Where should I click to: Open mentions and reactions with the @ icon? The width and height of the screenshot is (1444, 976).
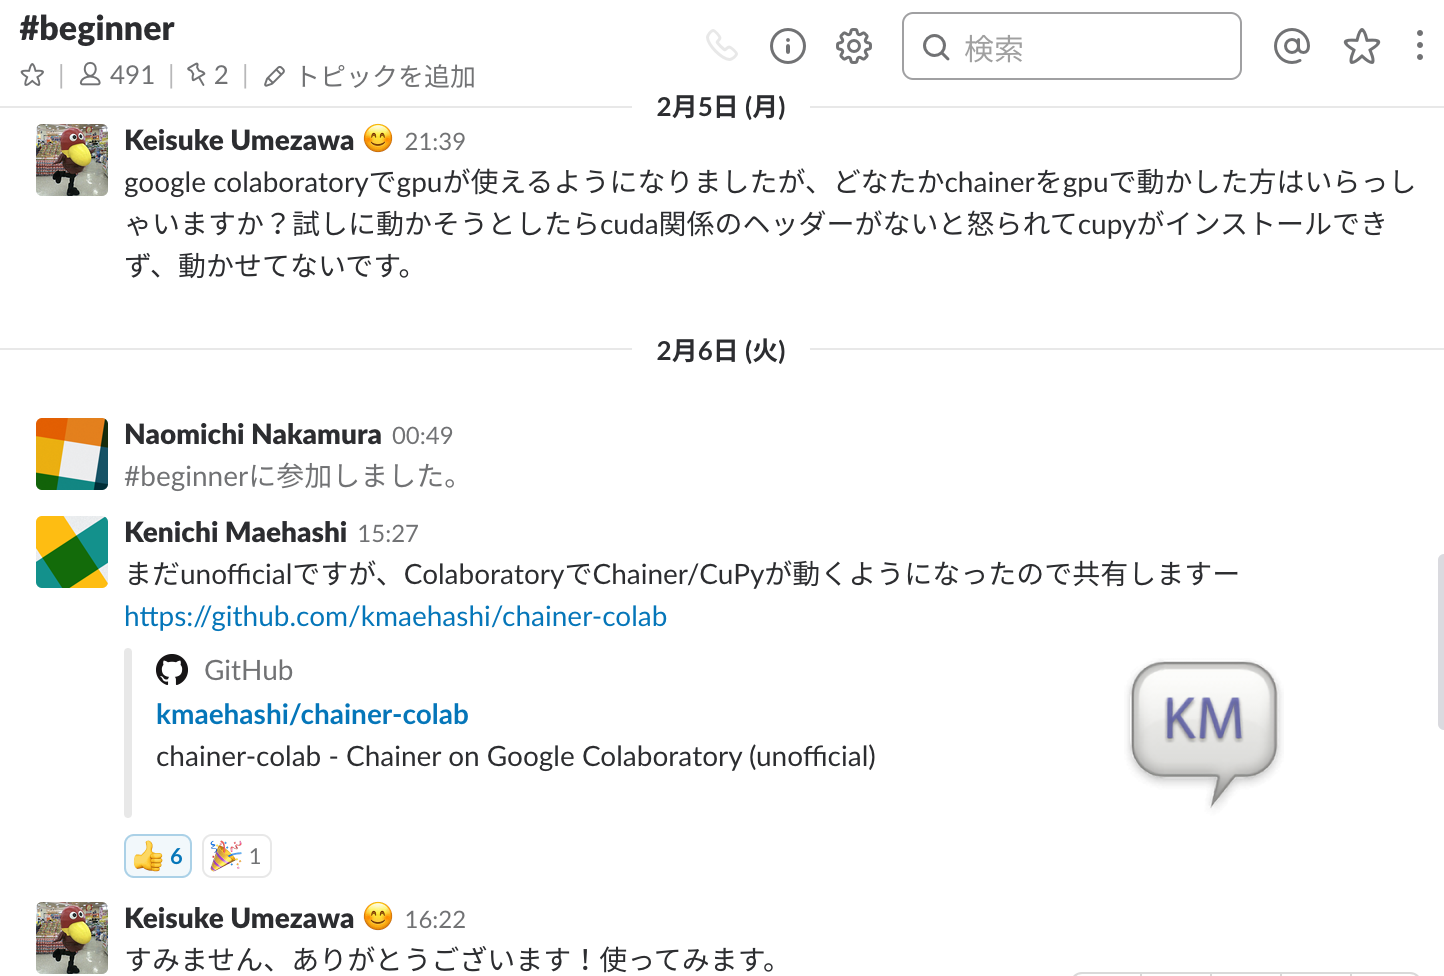click(1291, 46)
